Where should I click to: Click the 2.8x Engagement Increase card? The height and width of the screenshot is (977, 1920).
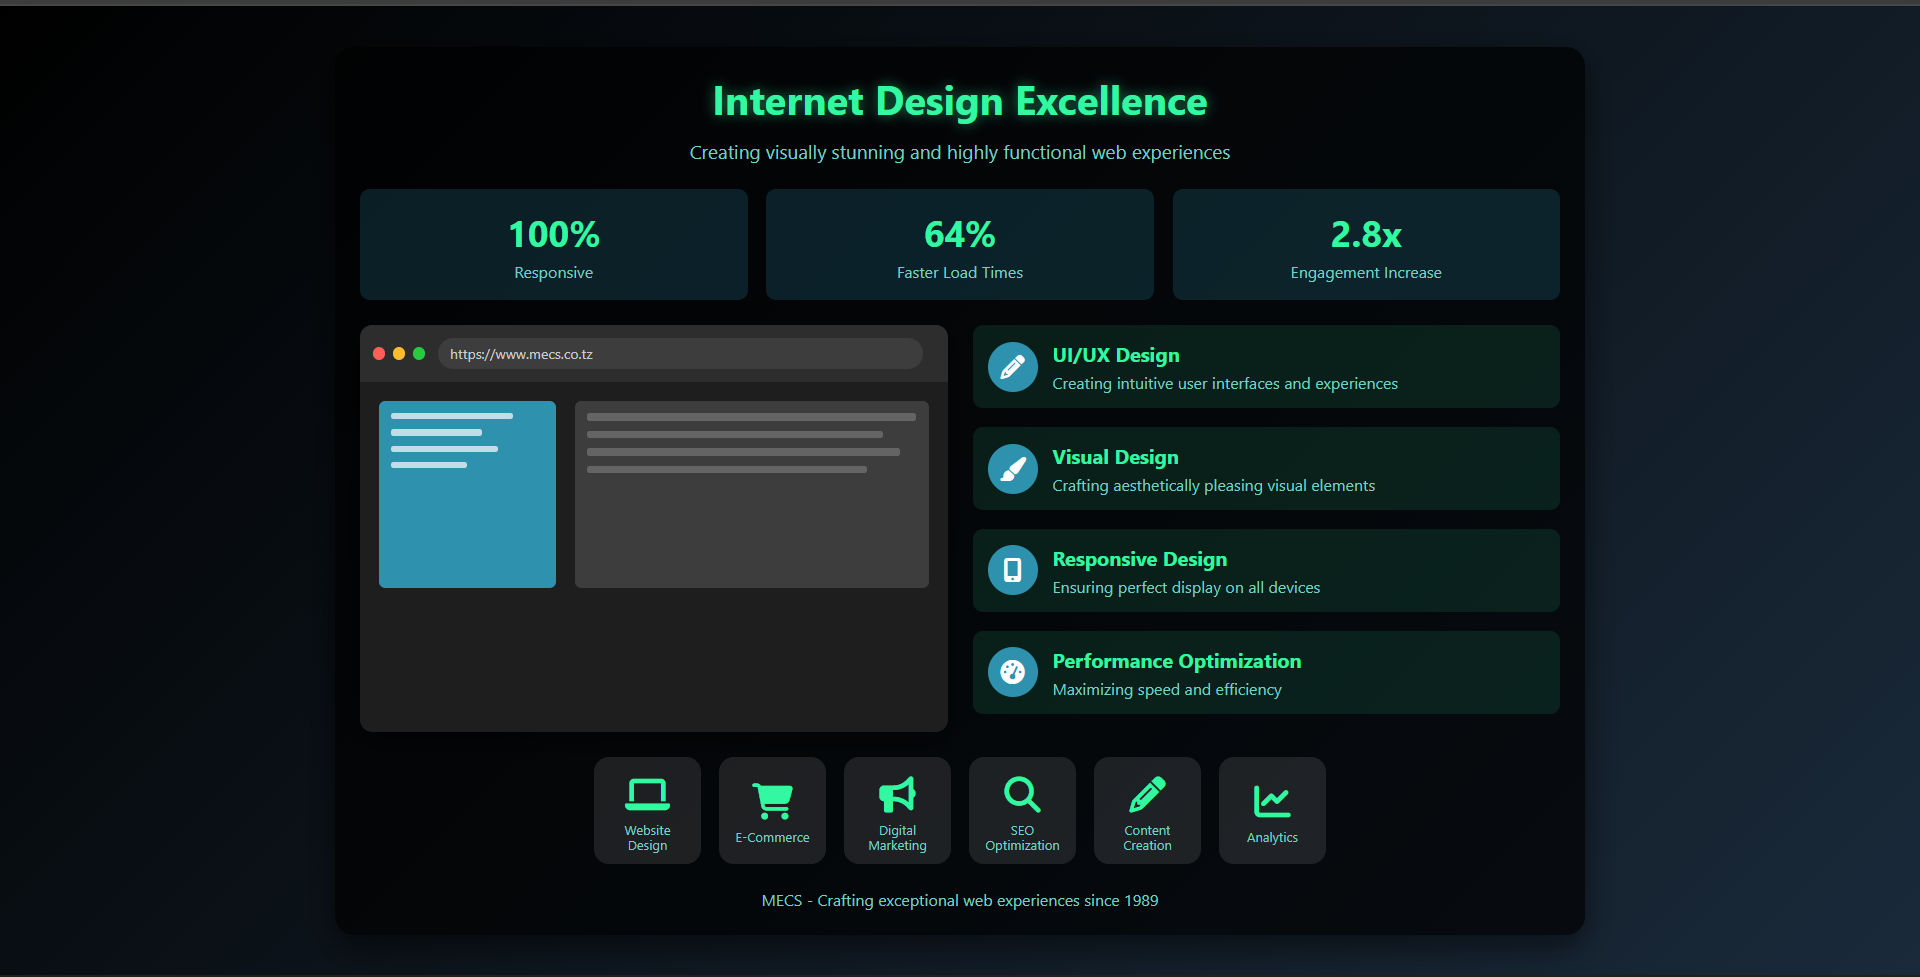coord(1365,245)
